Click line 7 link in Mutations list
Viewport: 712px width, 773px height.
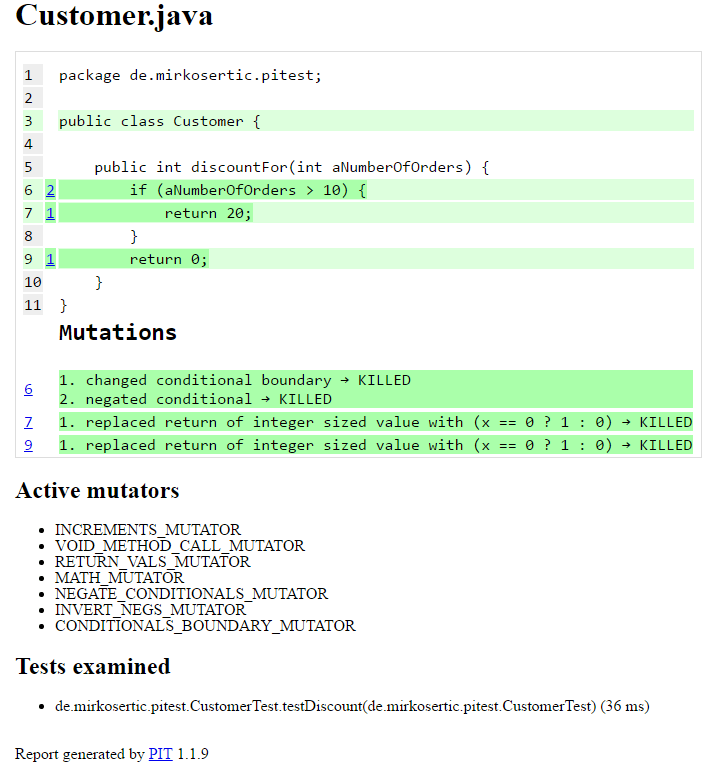coord(29,422)
